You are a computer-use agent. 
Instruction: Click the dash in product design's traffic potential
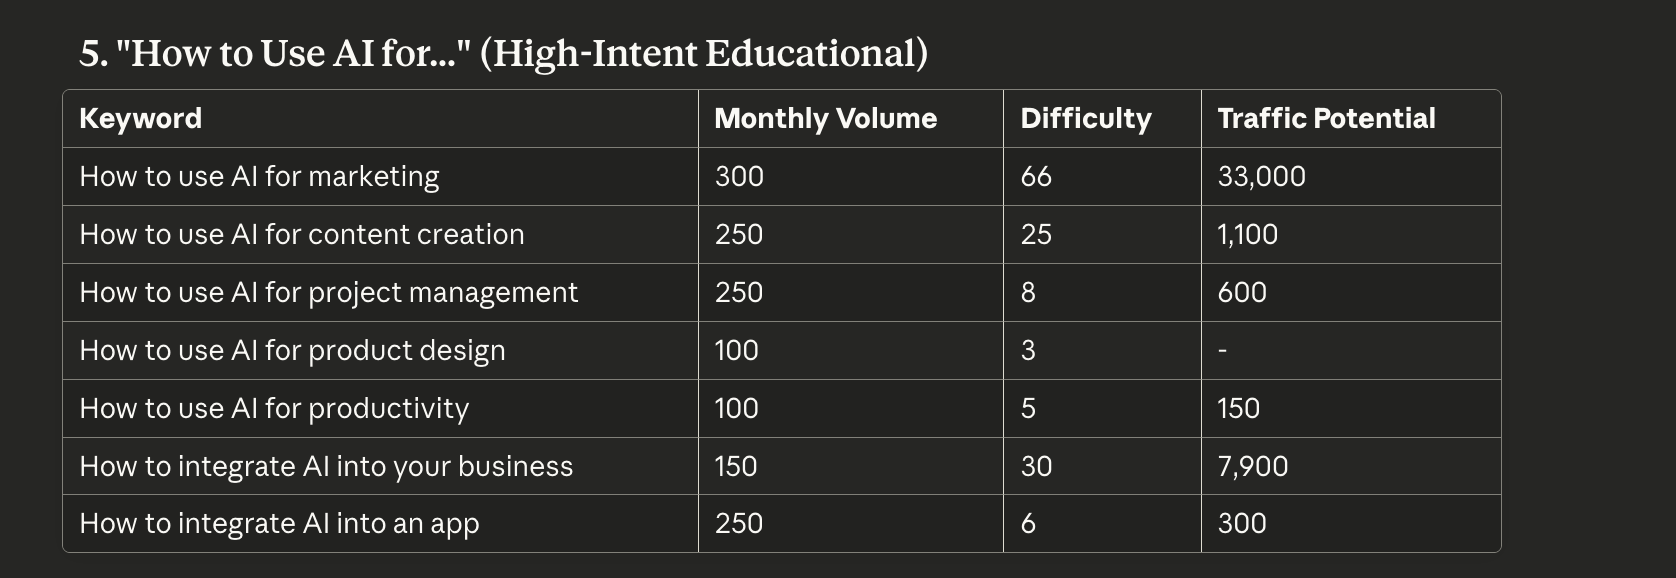tap(1222, 351)
